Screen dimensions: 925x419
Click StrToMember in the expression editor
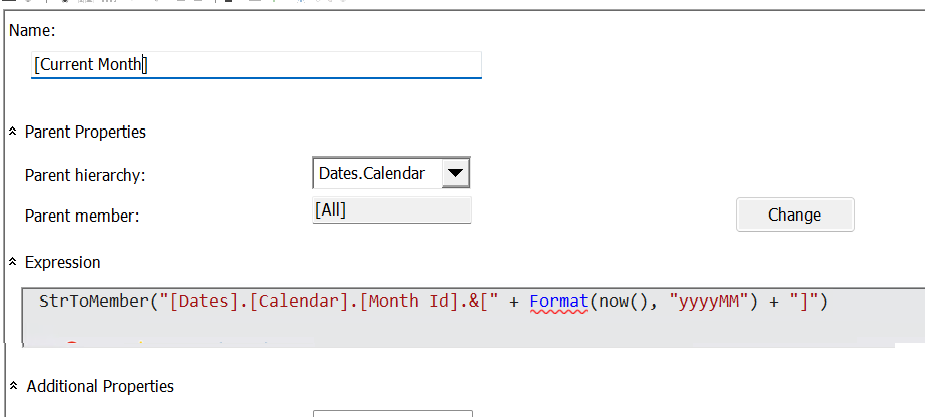[x=91, y=301]
